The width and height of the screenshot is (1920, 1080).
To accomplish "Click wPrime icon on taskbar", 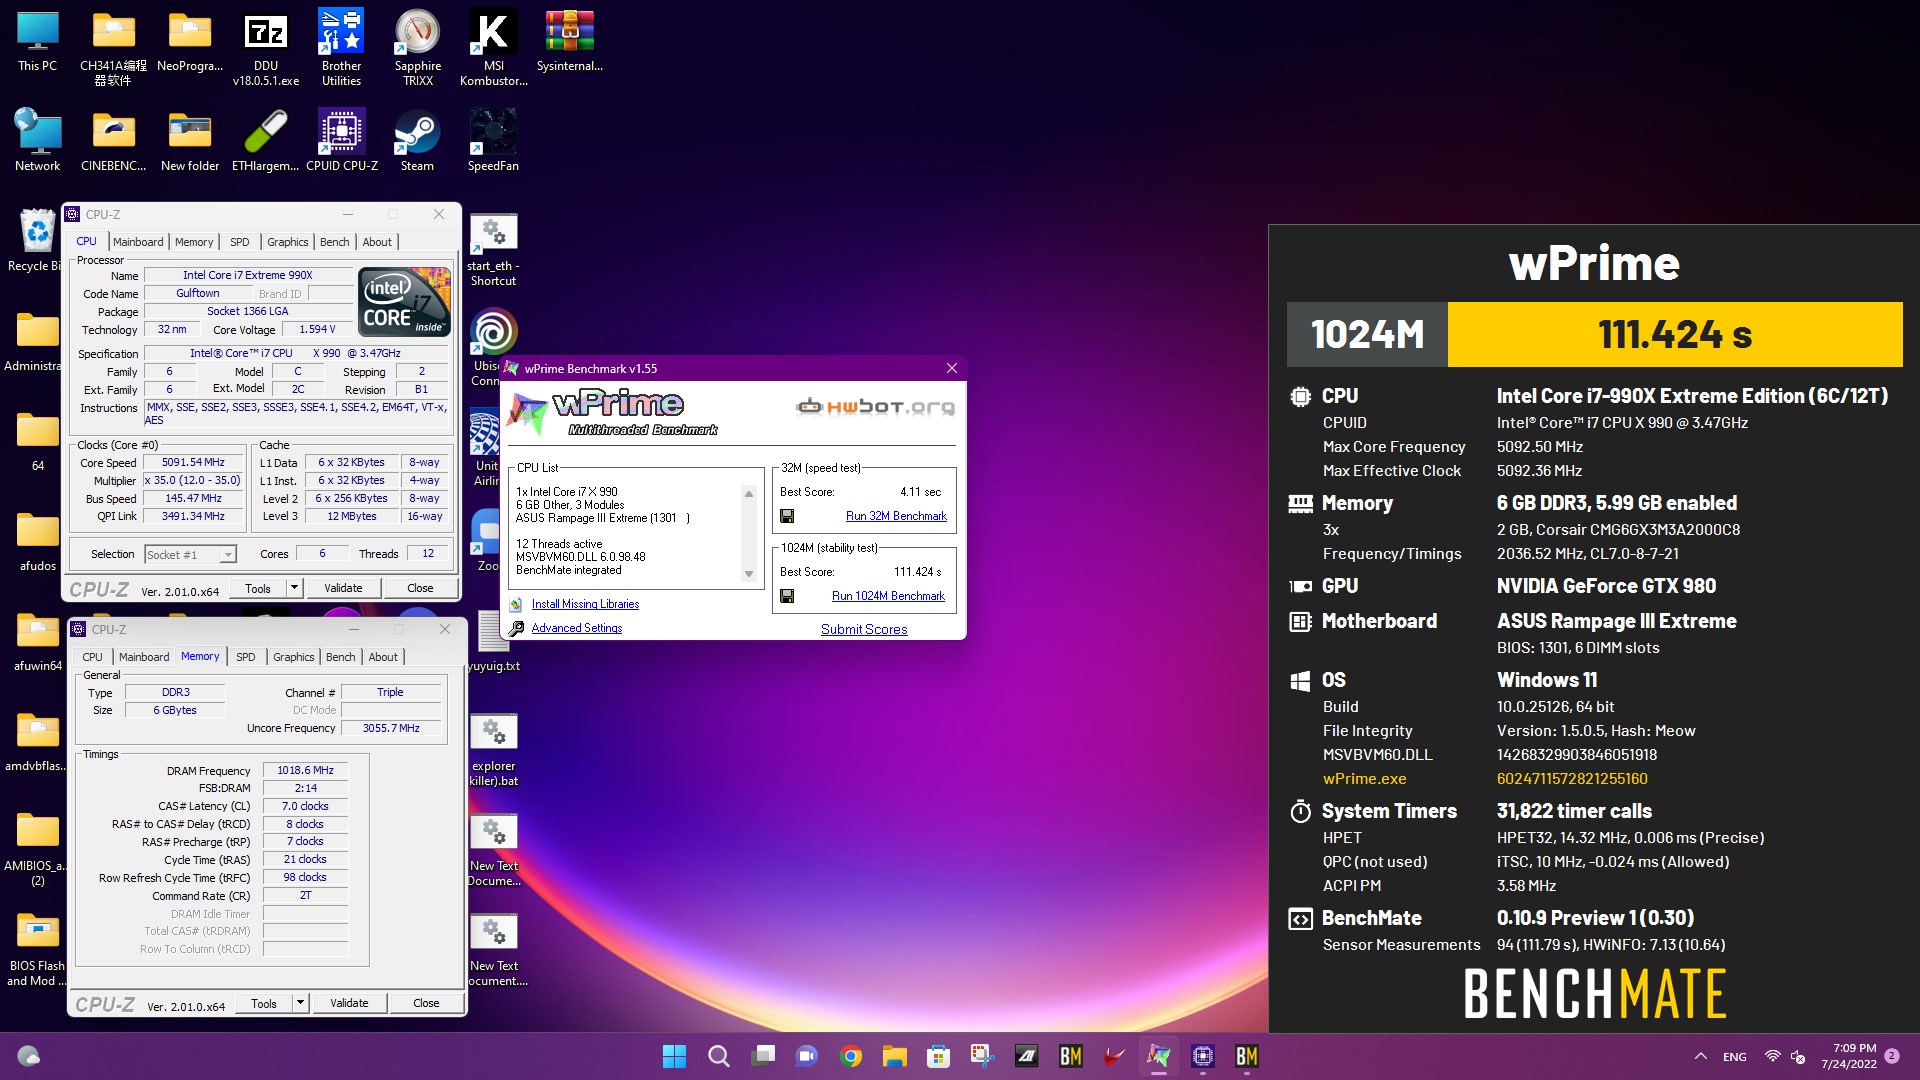I will click(x=1158, y=1056).
